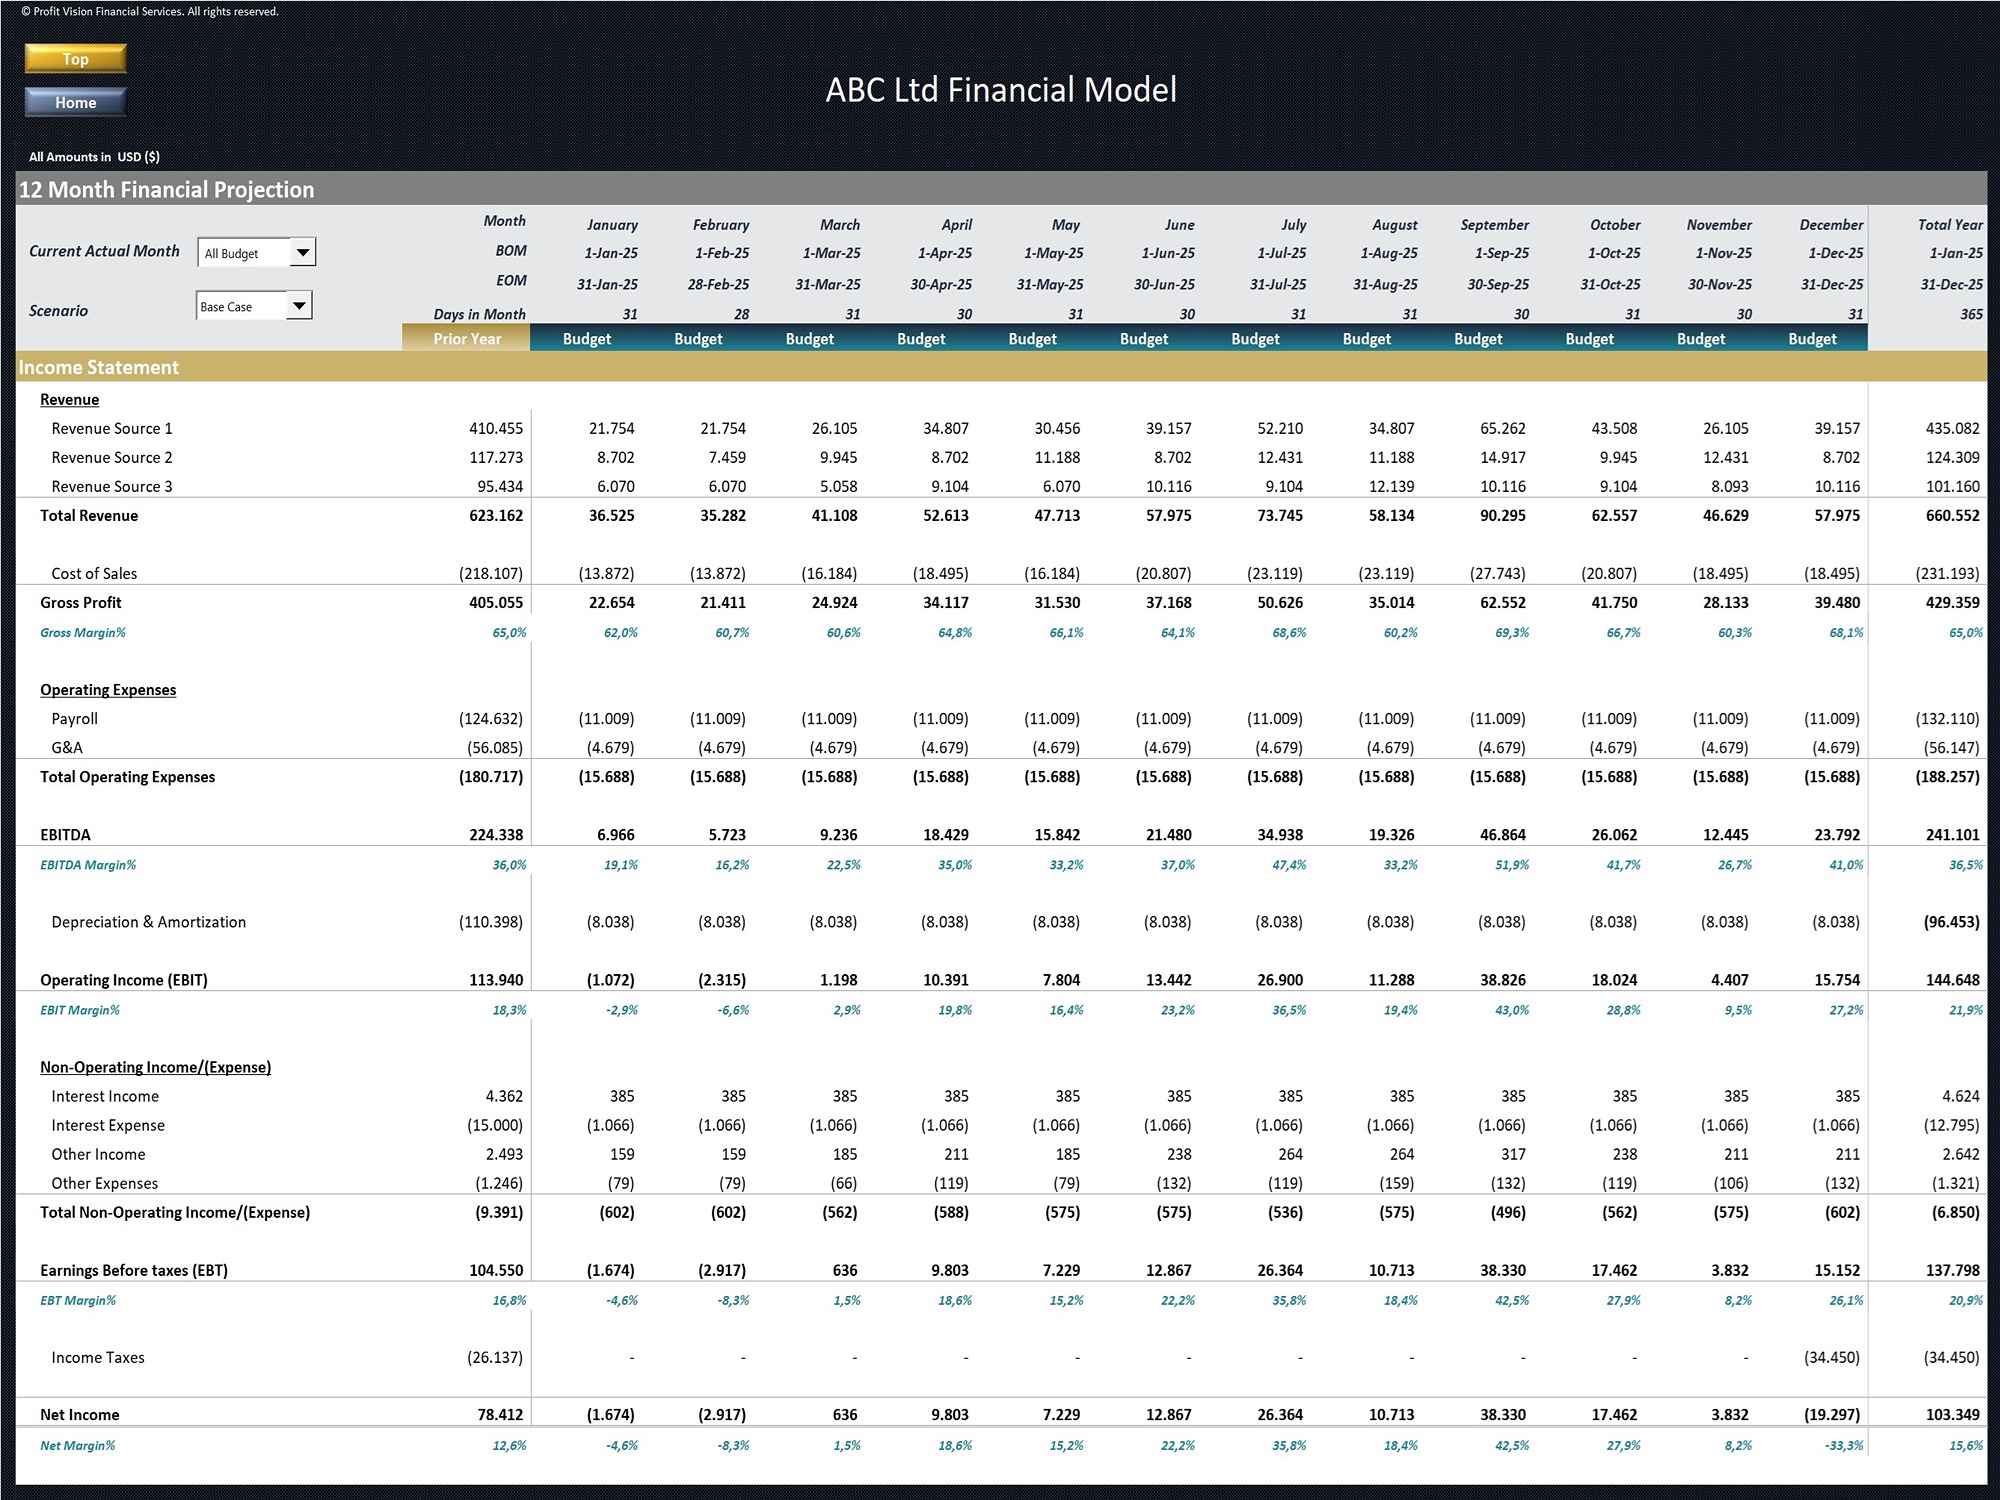
Task: Select the 28-Feb-25 end of month date
Action: point(718,285)
